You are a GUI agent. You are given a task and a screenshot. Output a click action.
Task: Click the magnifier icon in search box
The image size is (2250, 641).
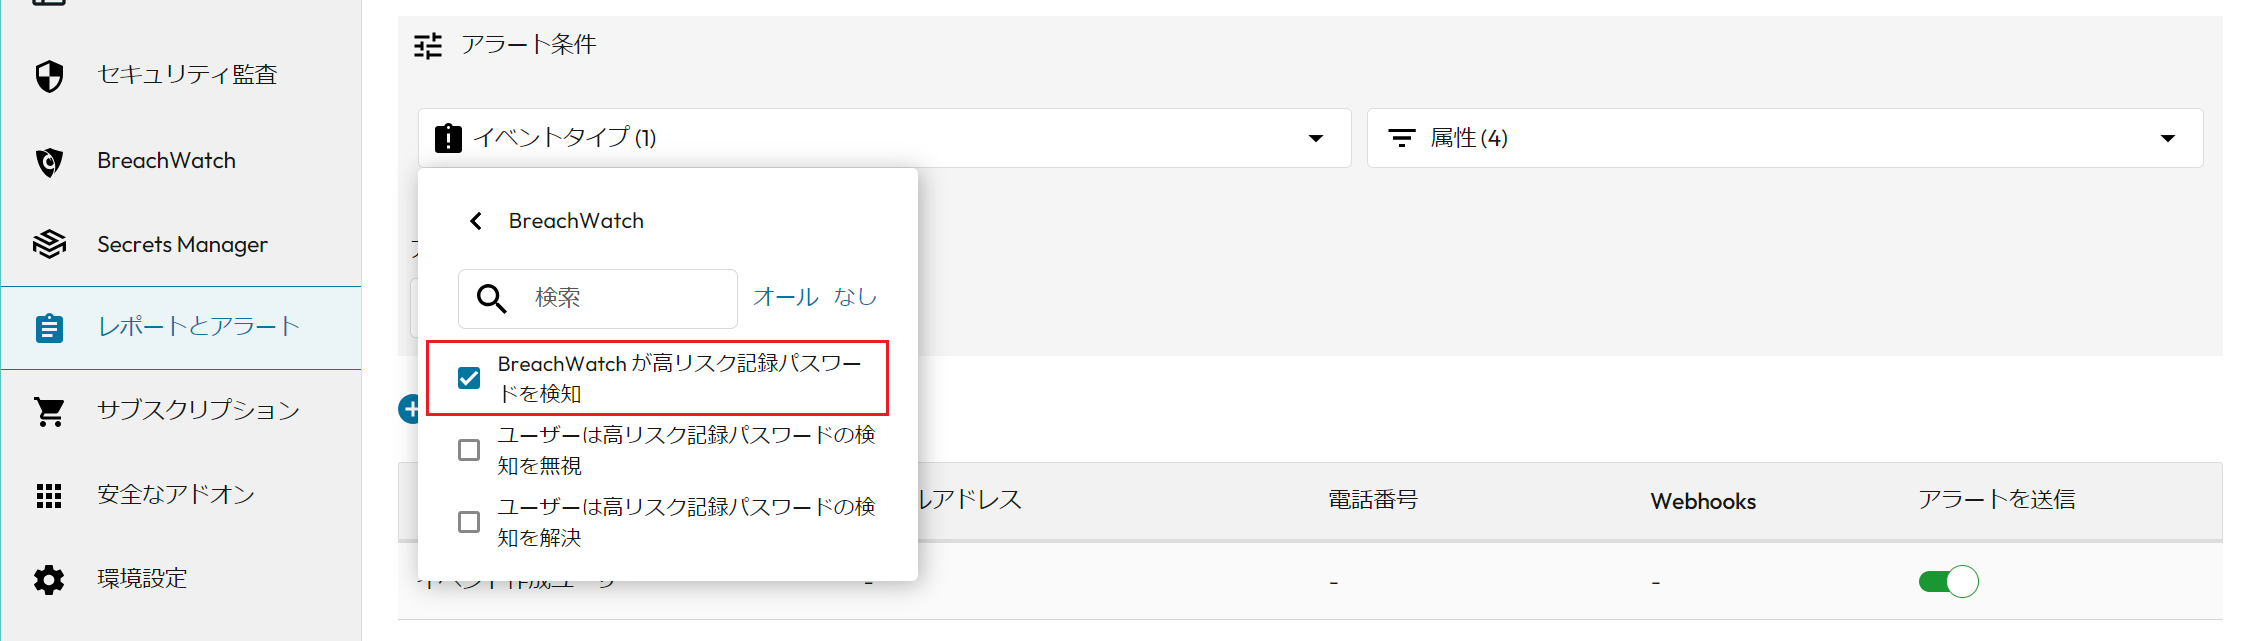(x=491, y=298)
